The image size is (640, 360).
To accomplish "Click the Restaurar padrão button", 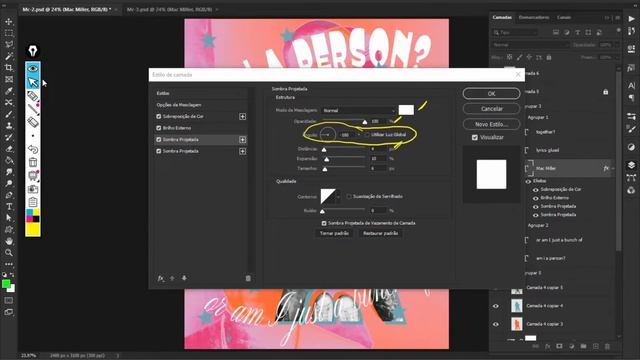I will 380,233.
